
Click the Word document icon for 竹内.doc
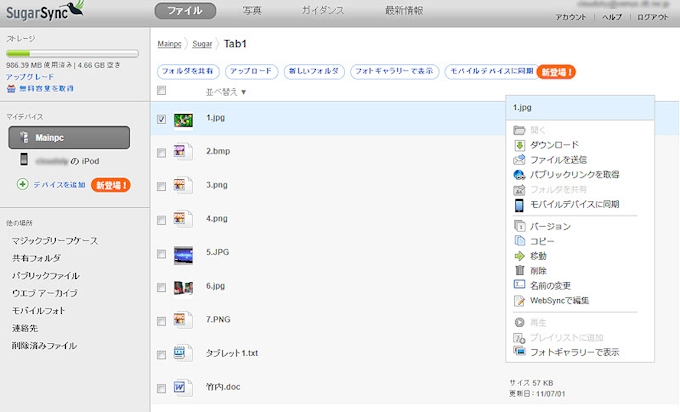click(x=182, y=386)
